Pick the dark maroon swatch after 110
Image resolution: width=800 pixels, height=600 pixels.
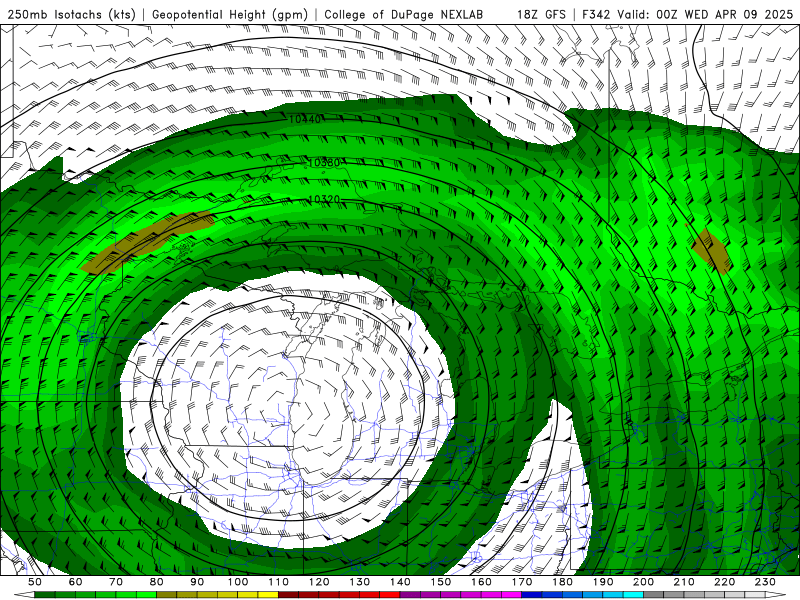tap(289, 595)
